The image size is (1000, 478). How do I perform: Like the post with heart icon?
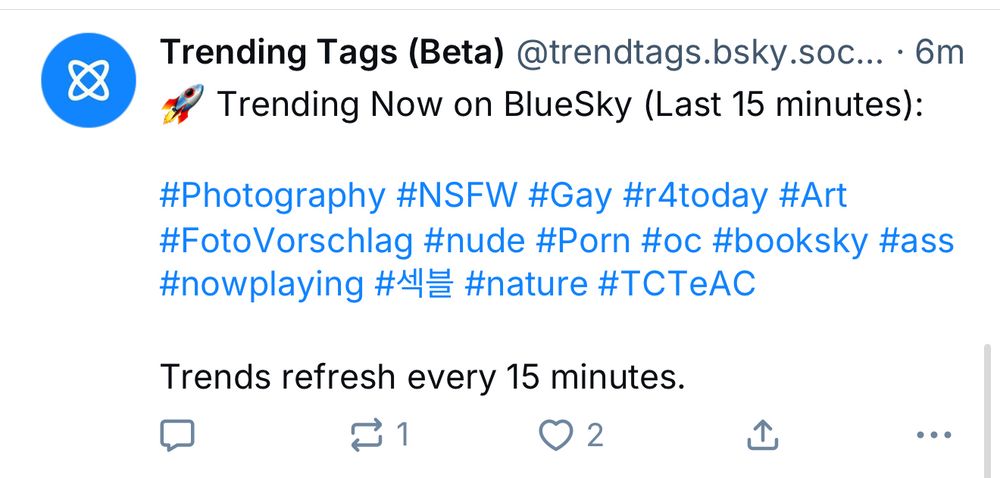(x=556, y=435)
